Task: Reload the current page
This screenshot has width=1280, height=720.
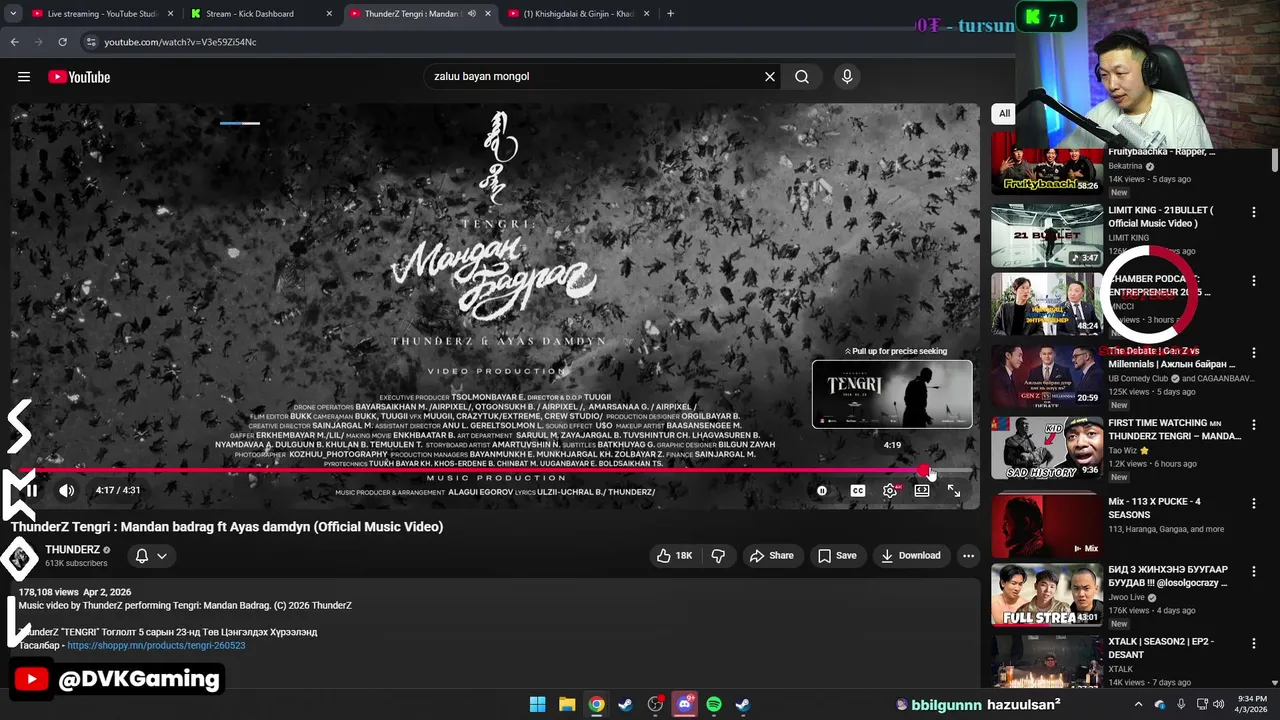Action: 62,42
